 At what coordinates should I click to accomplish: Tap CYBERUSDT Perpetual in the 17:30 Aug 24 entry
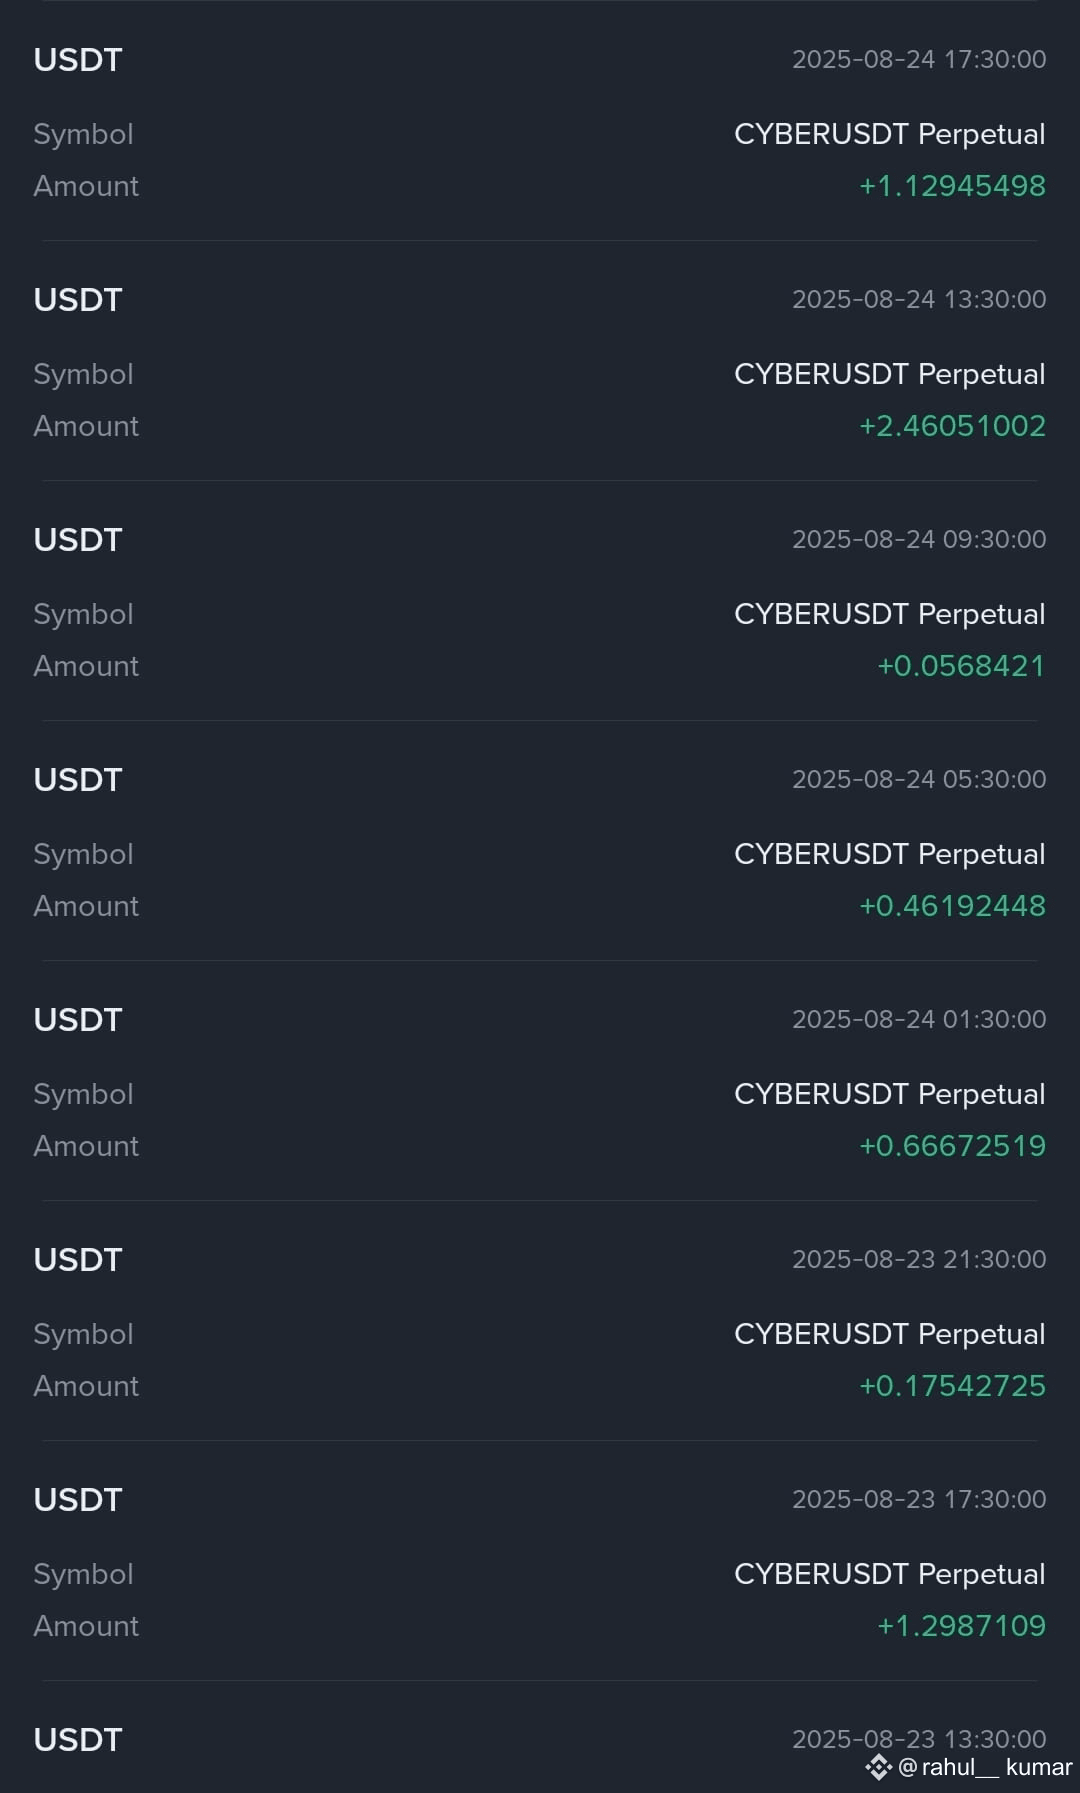[889, 135]
